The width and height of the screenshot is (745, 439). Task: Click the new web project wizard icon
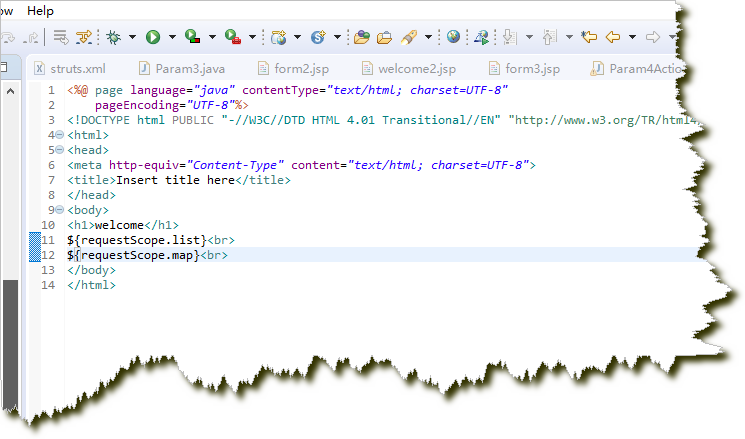pos(278,37)
